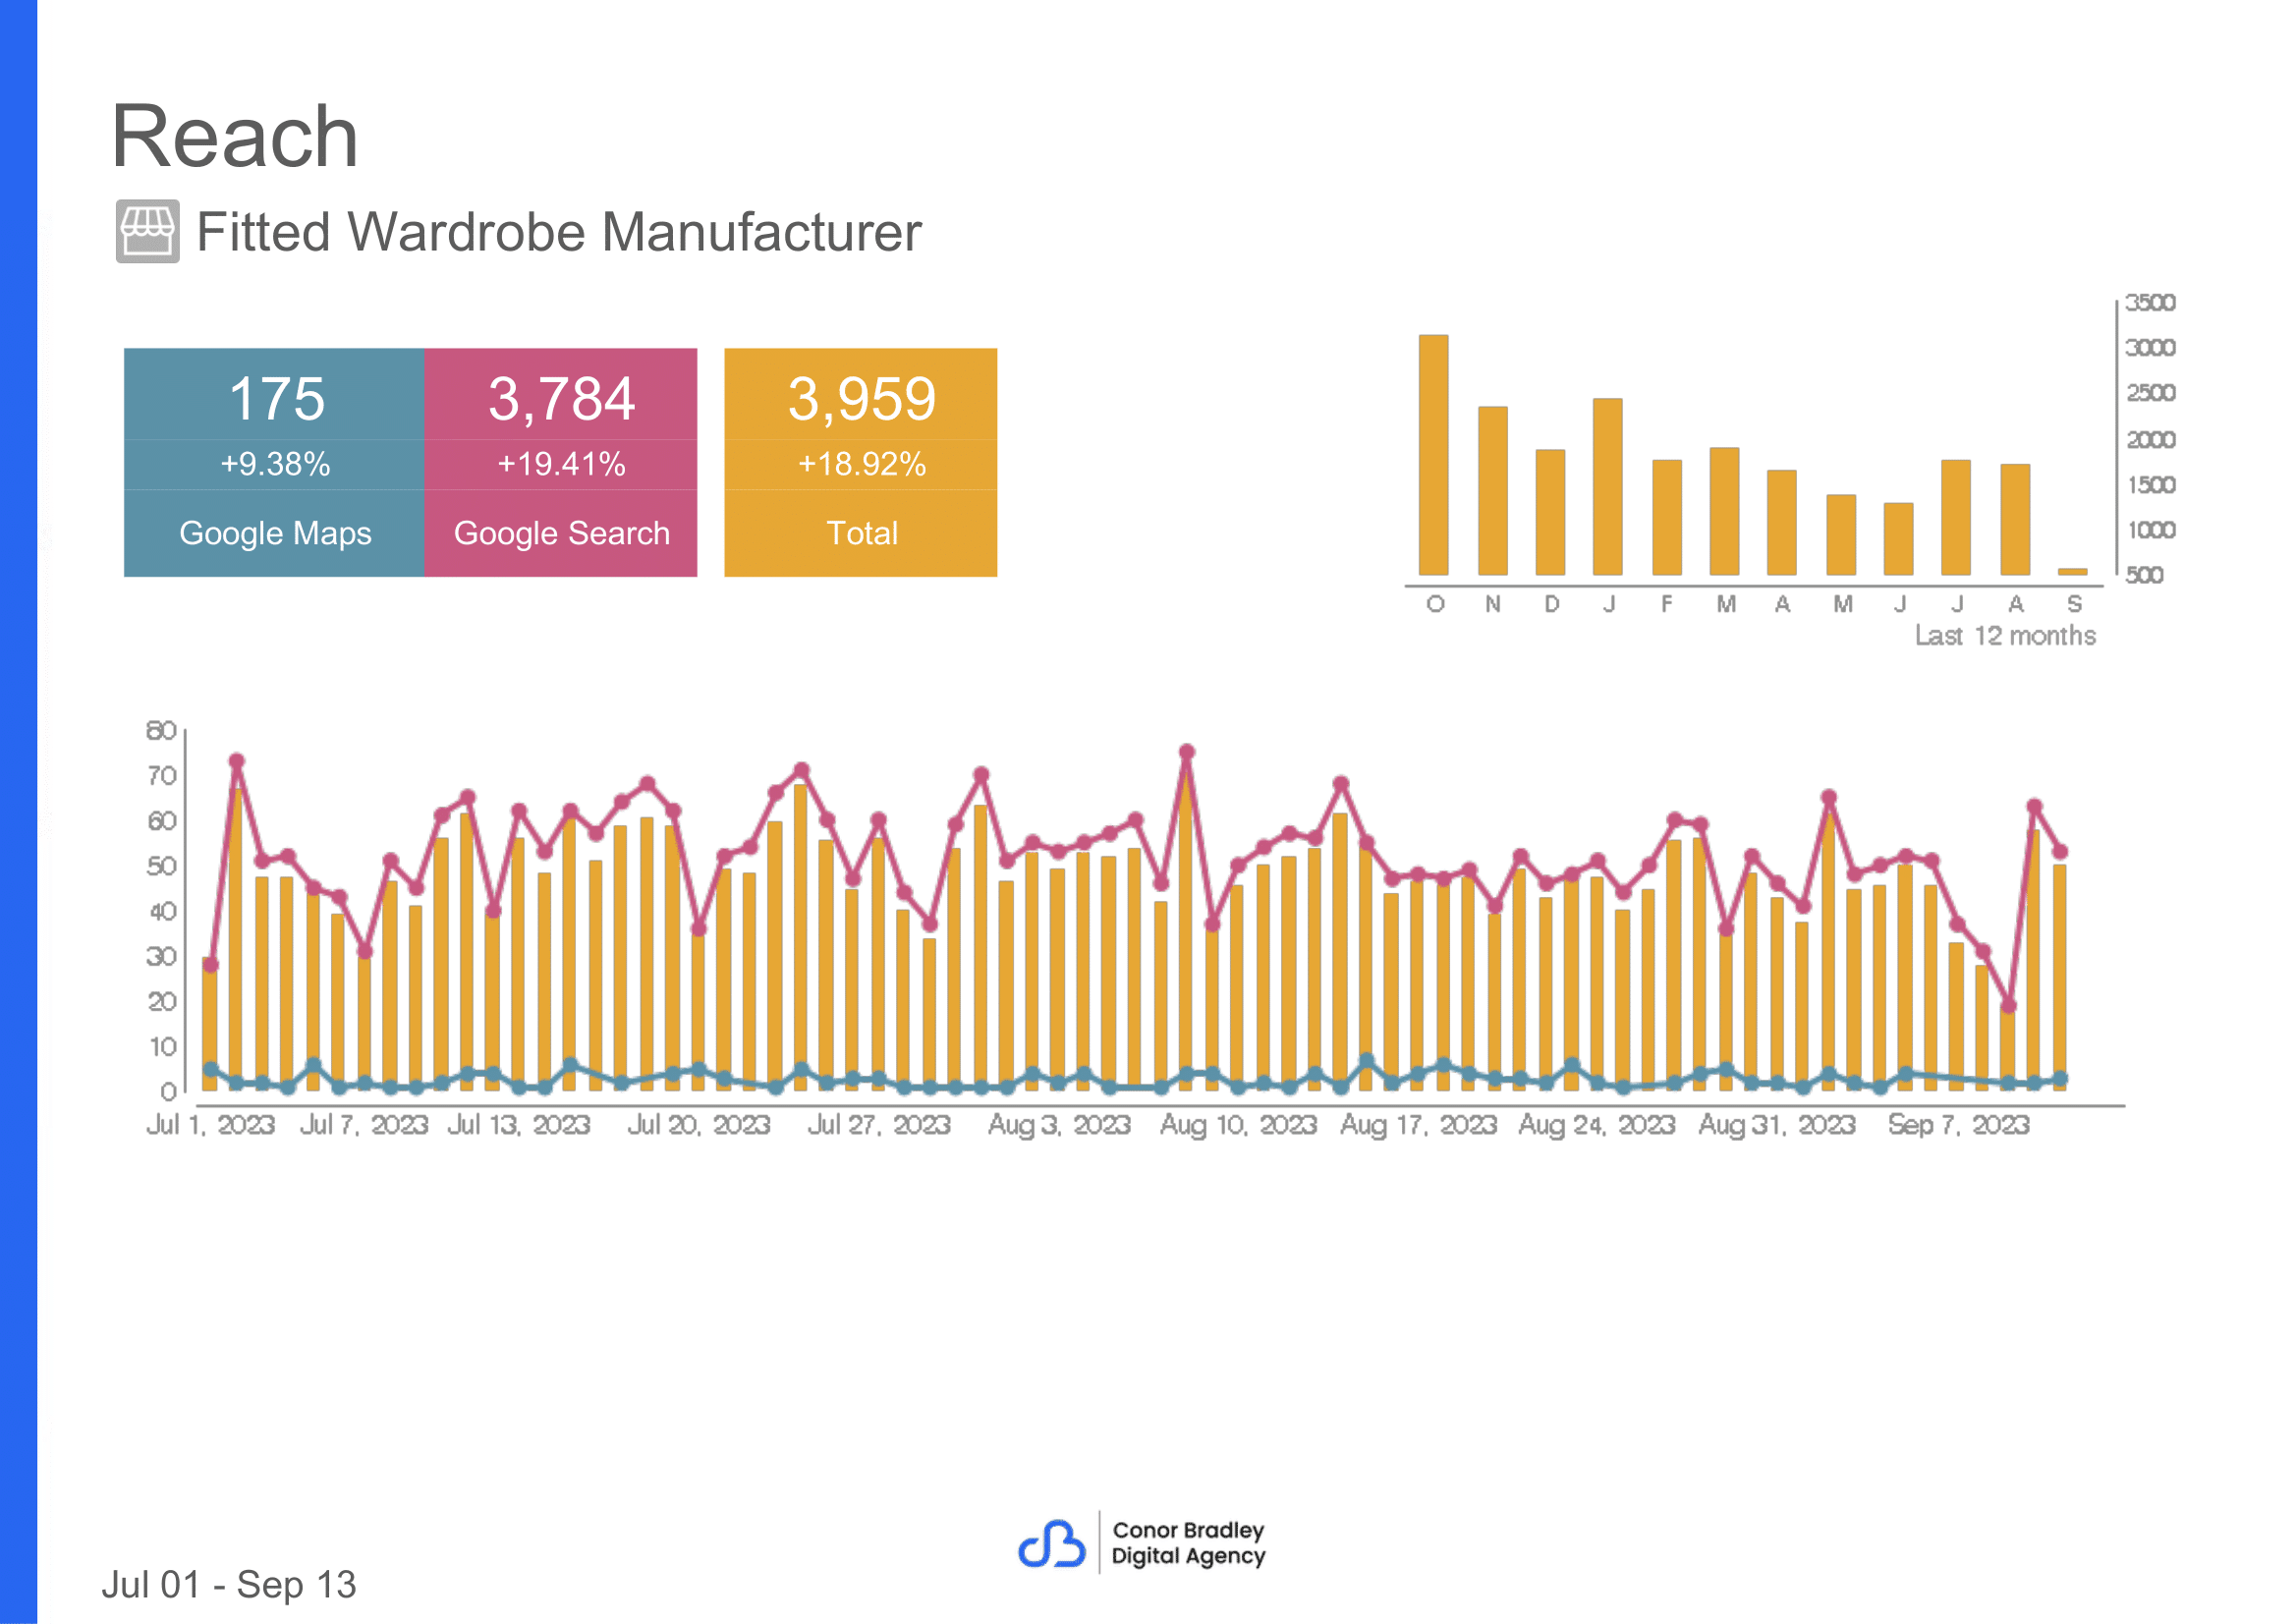Click the storefront icon beside Fitted Wardrobe Manufacturer

click(x=148, y=231)
